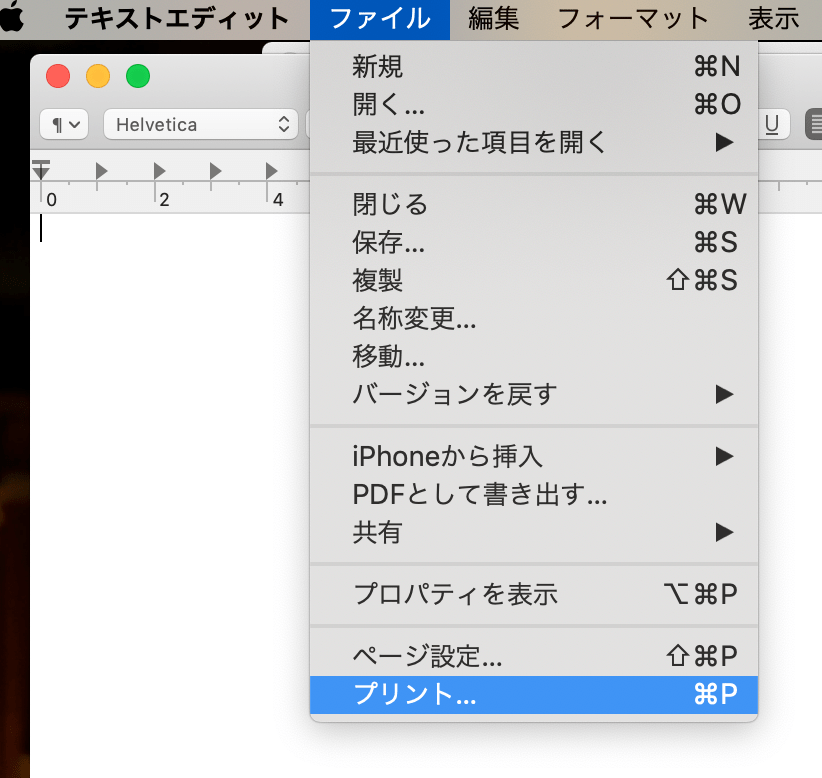Open the フォーマット menu
Image resolution: width=822 pixels, height=778 pixels.
634,17
